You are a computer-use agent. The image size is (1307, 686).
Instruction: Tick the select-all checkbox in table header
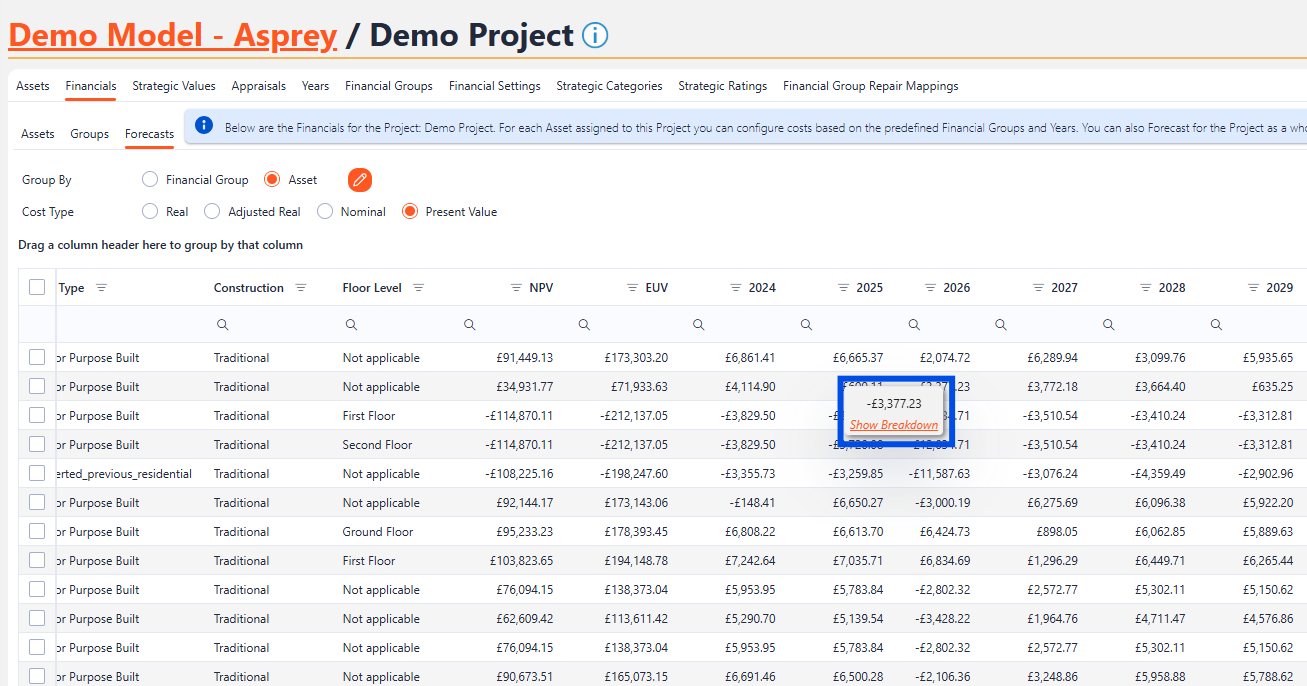click(37, 287)
